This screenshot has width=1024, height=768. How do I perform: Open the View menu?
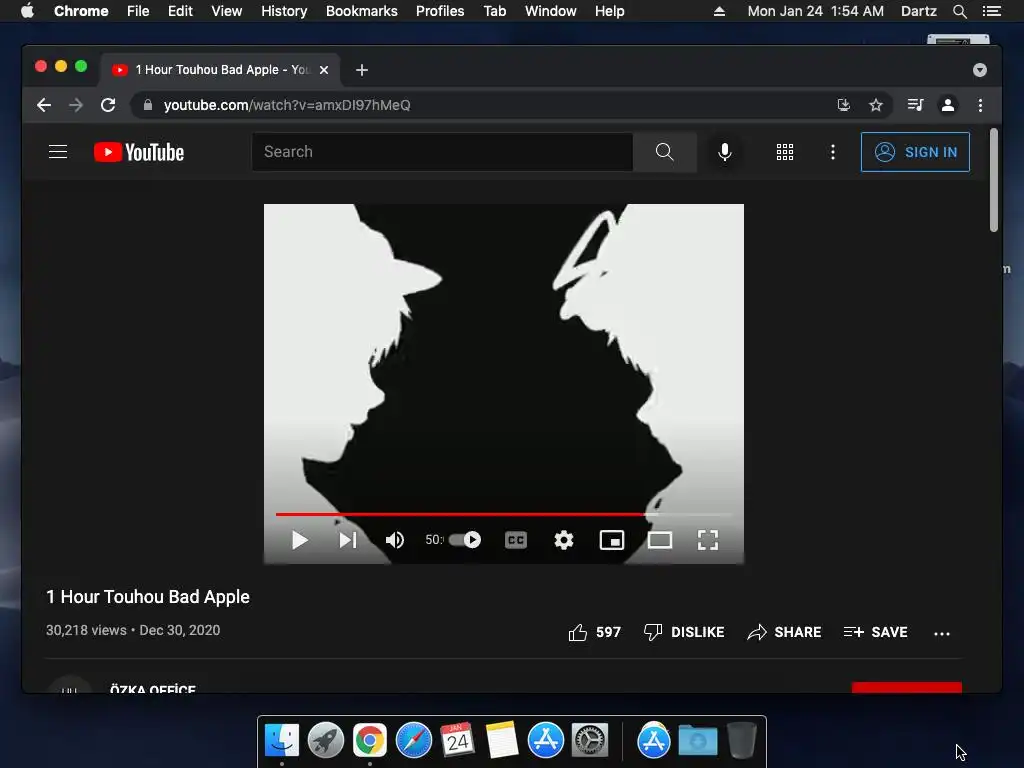(227, 11)
